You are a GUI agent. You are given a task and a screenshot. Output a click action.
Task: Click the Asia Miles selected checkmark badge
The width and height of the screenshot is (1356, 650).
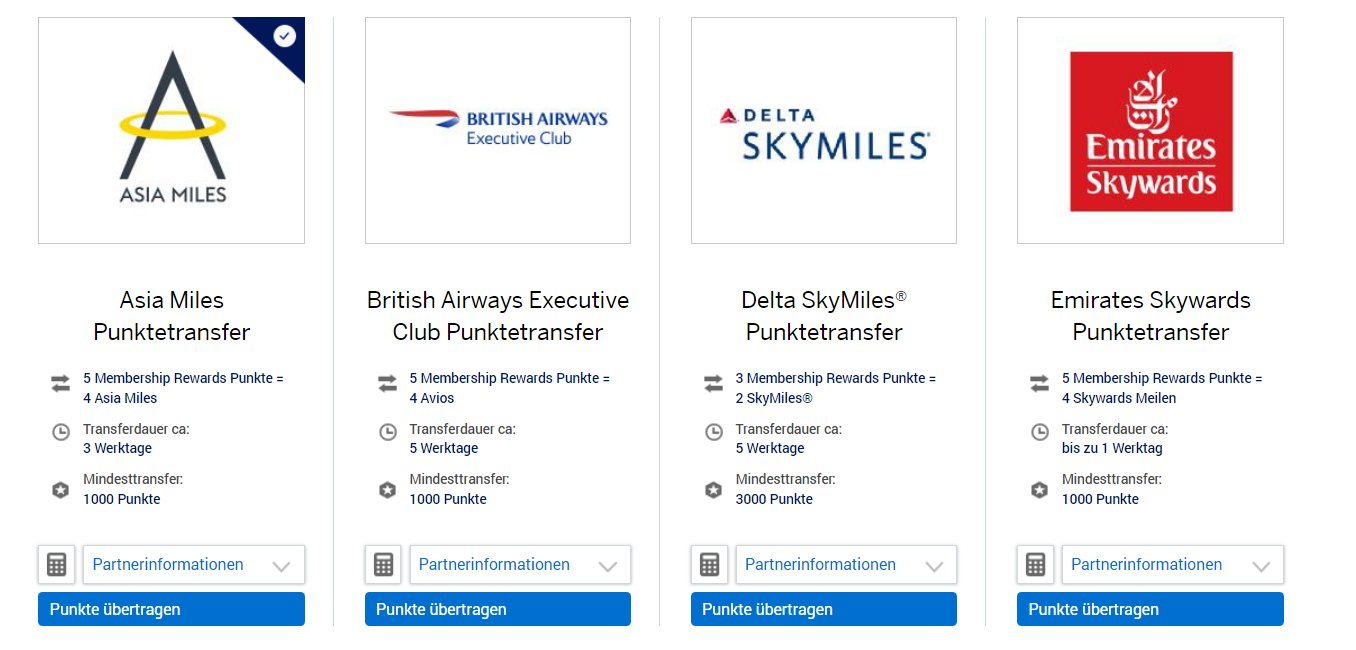[x=285, y=36]
